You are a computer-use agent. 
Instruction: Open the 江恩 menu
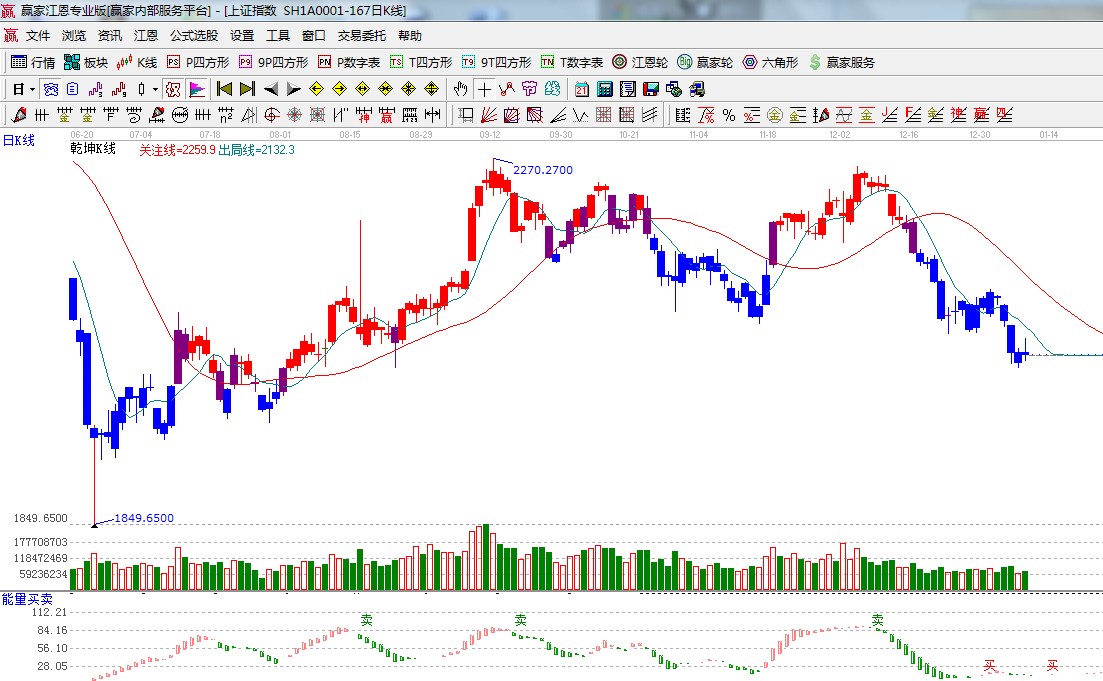click(x=146, y=35)
